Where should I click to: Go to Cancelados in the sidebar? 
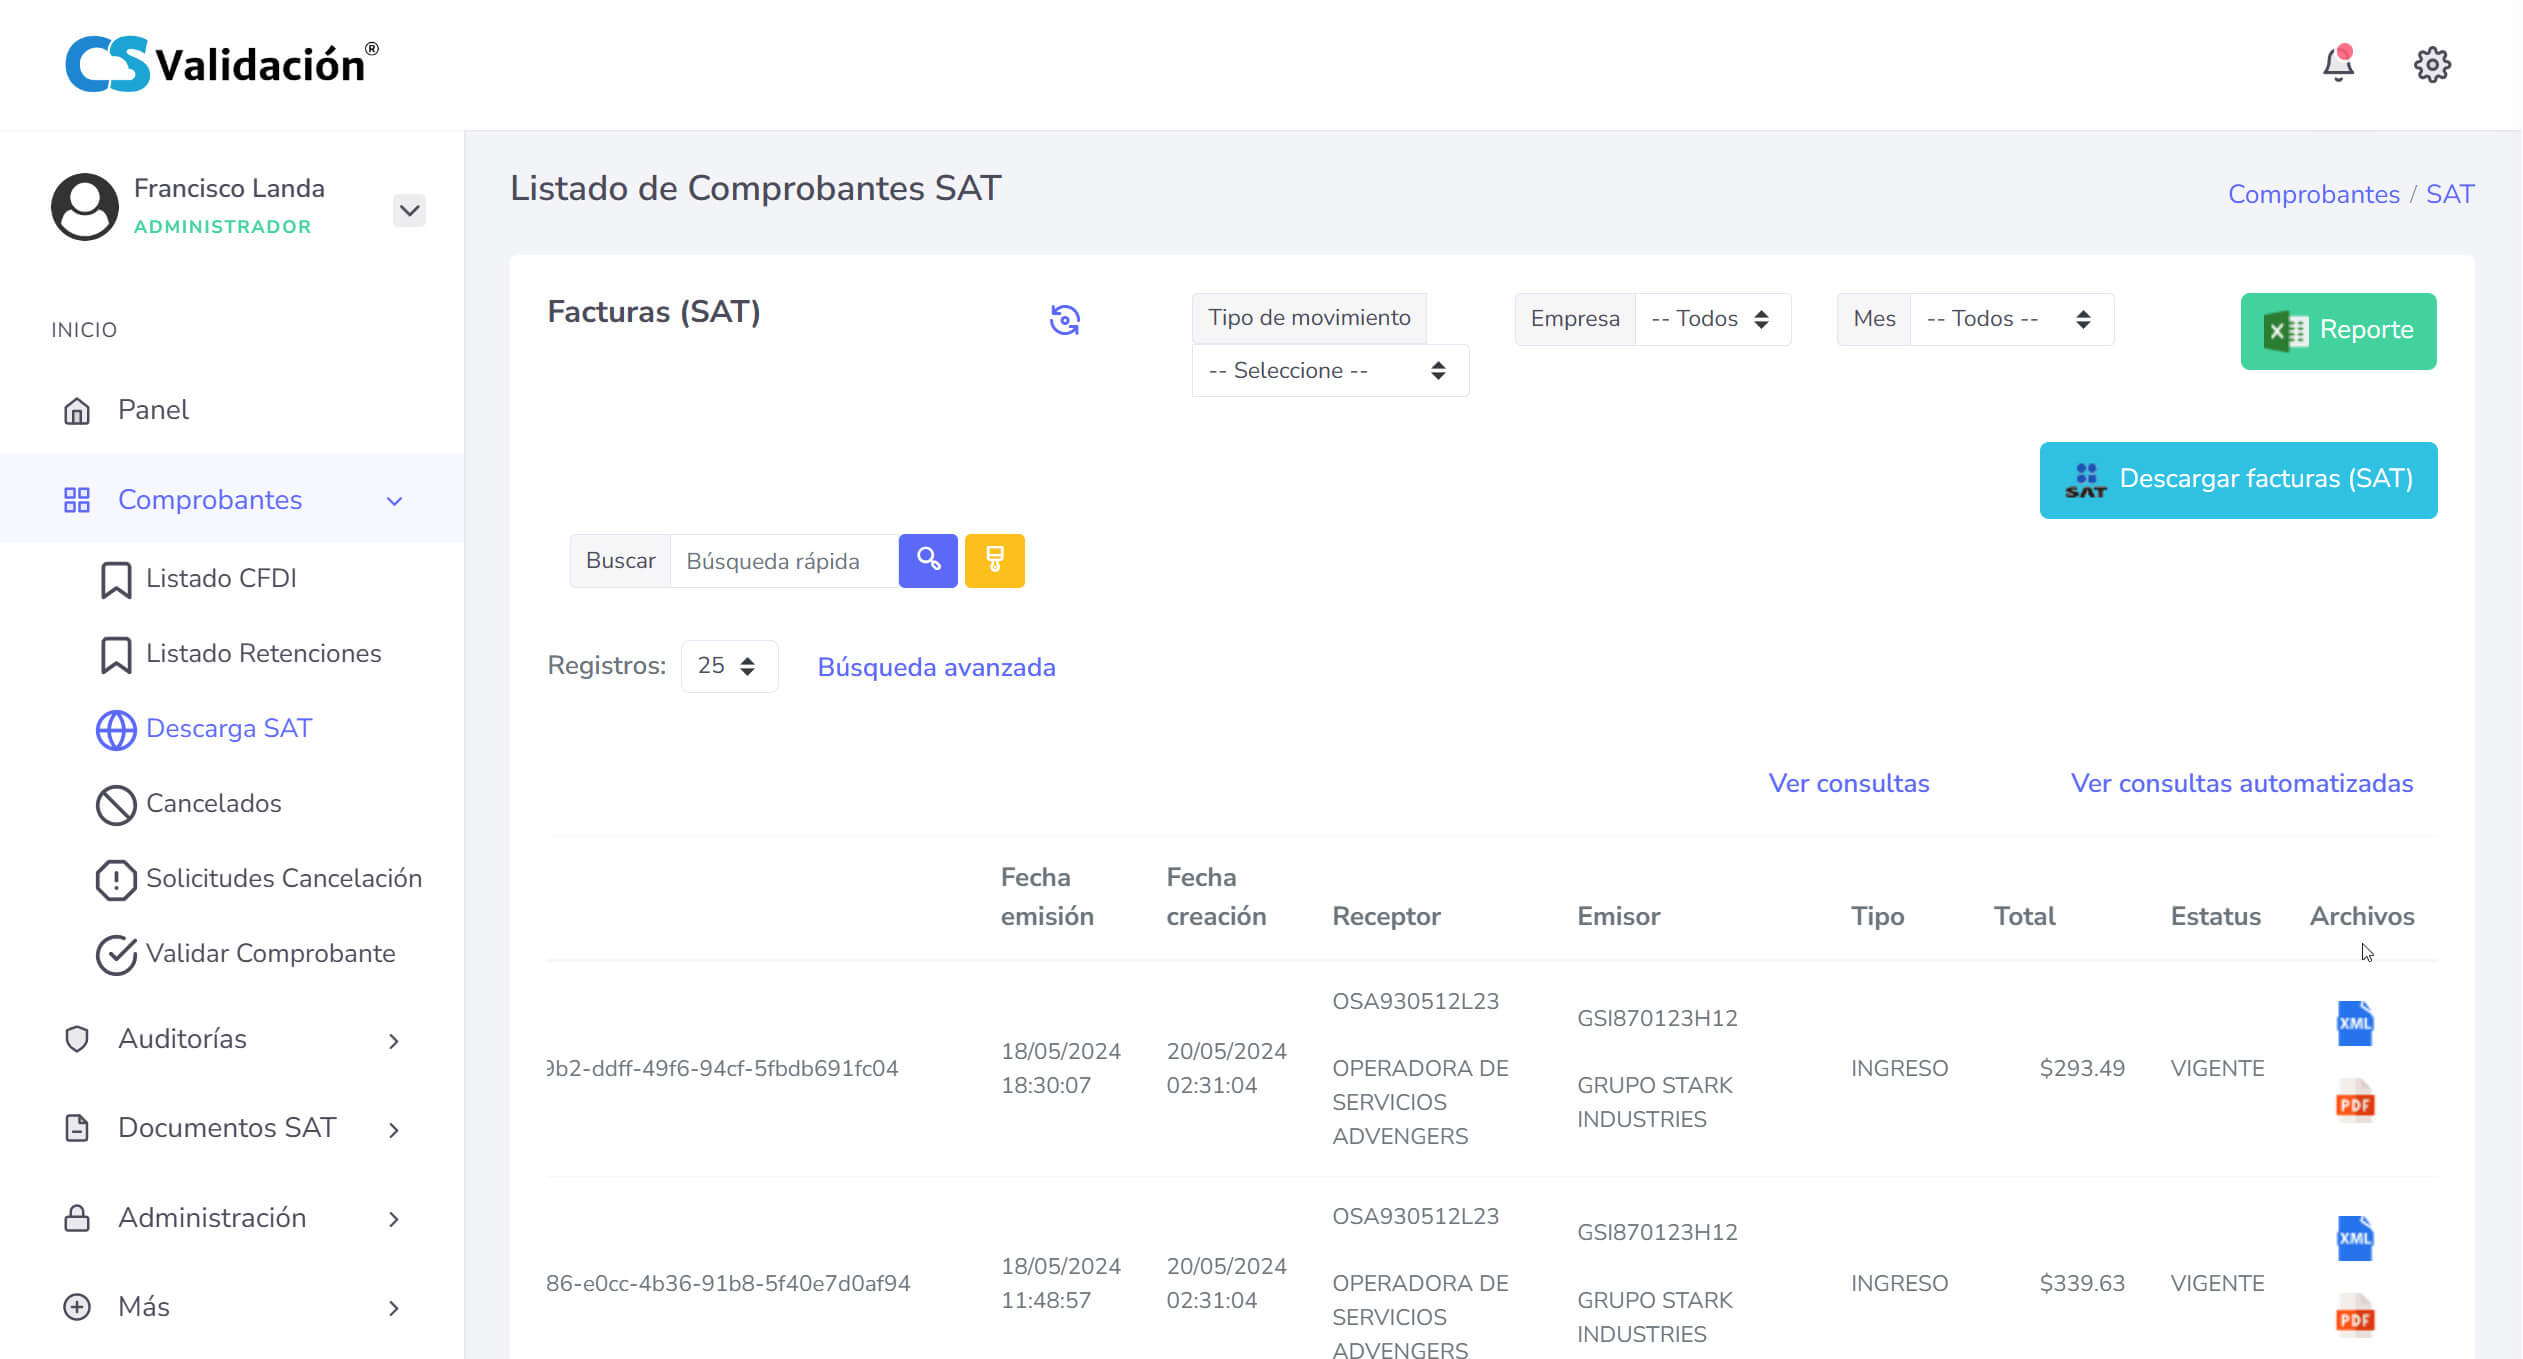[x=213, y=803]
